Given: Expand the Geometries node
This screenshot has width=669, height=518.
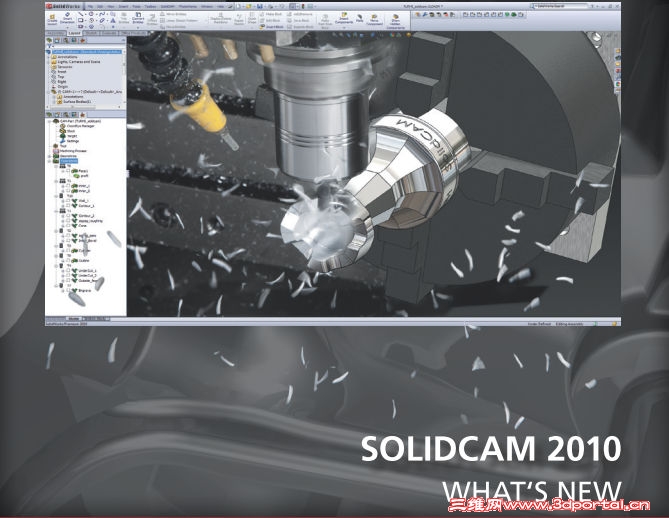Looking at the screenshot, I should tap(49, 156).
